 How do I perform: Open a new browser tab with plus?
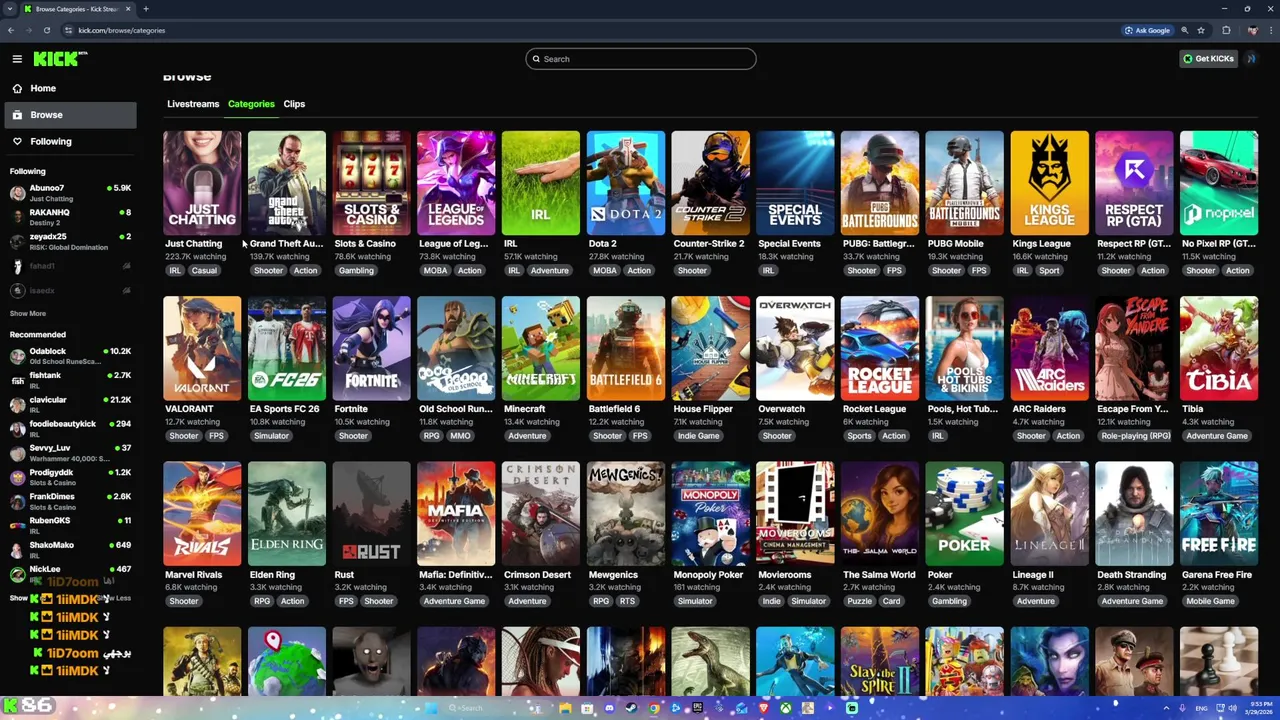tap(145, 9)
